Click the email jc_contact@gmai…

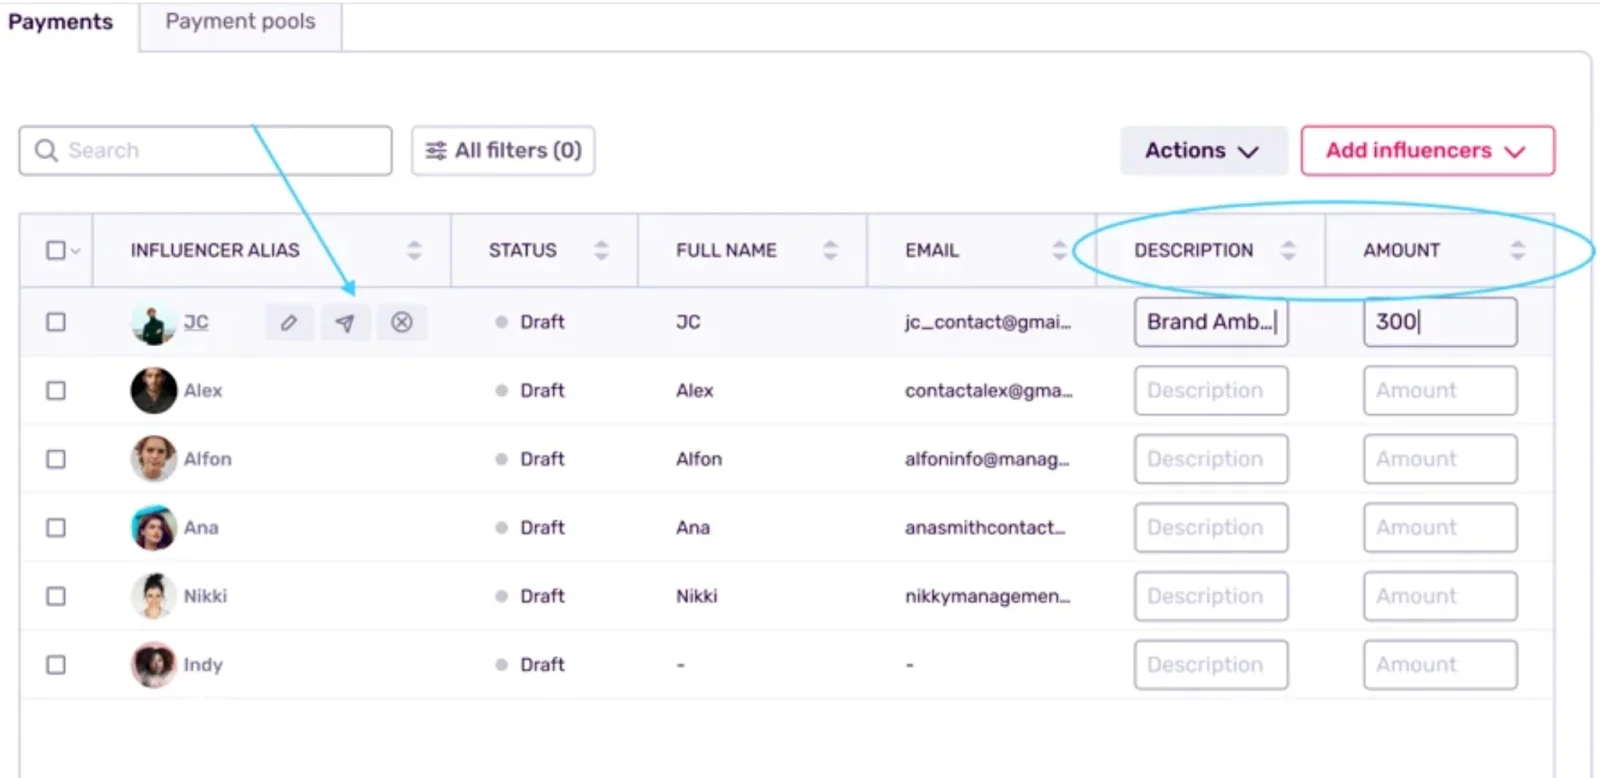coord(988,322)
